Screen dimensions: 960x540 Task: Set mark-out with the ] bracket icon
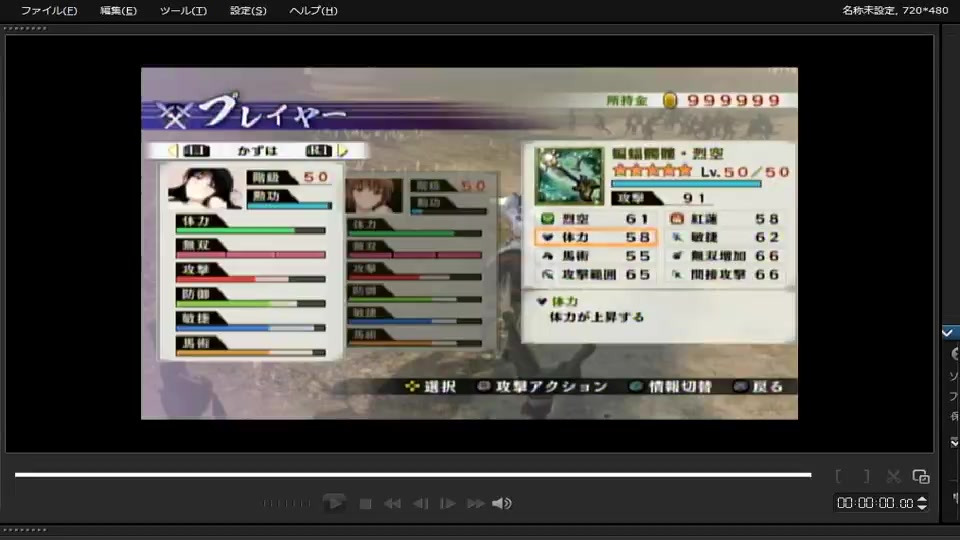point(866,476)
